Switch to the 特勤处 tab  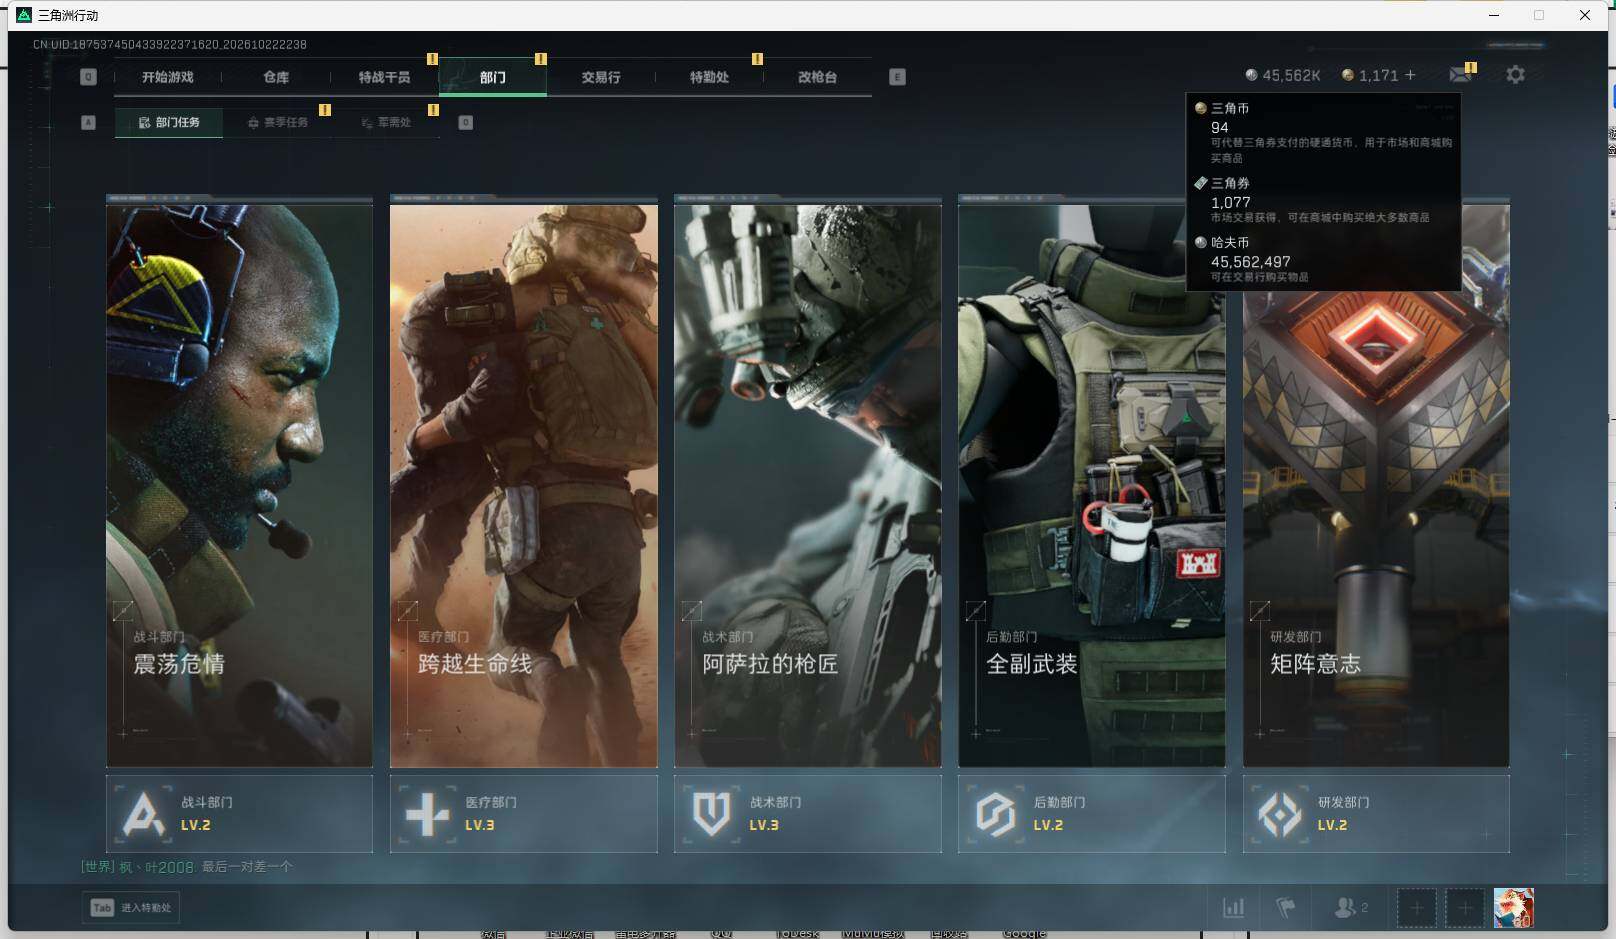pos(709,77)
